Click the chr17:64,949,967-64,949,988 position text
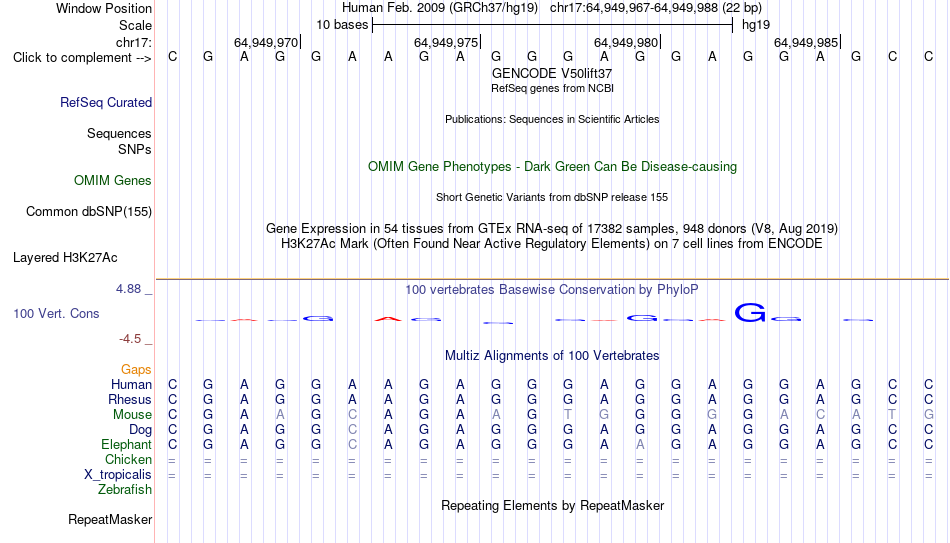950x543 pixels. tap(656, 8)
